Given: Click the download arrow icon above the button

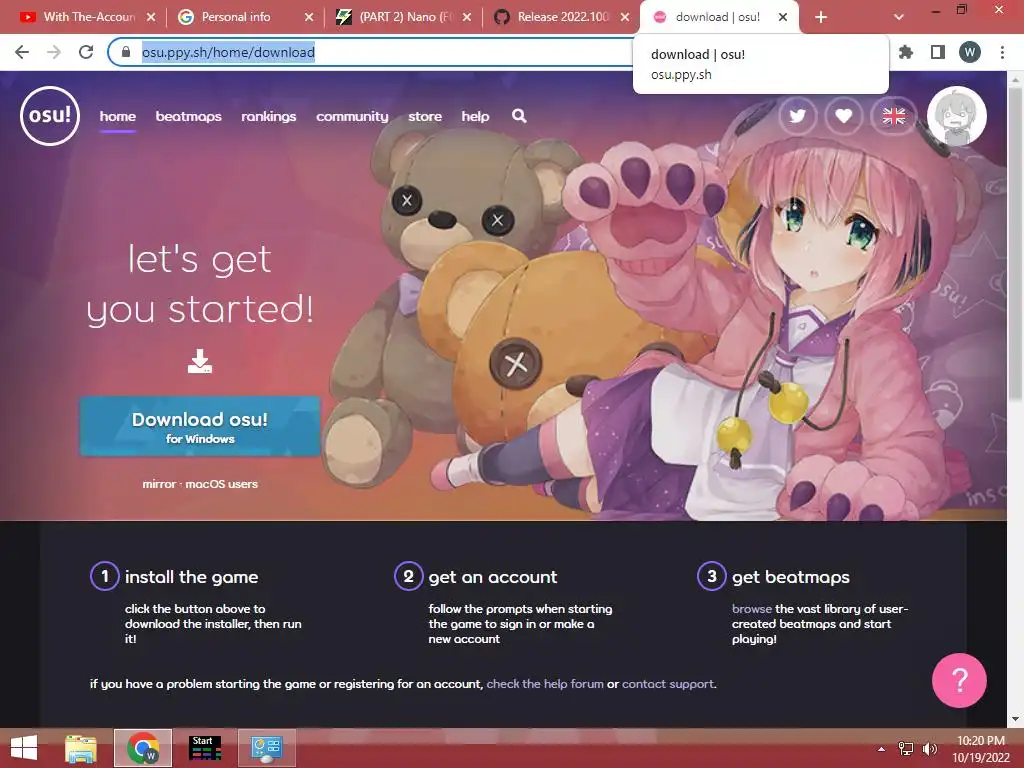Looking at the screenshot, I should (x=200, y=361).
